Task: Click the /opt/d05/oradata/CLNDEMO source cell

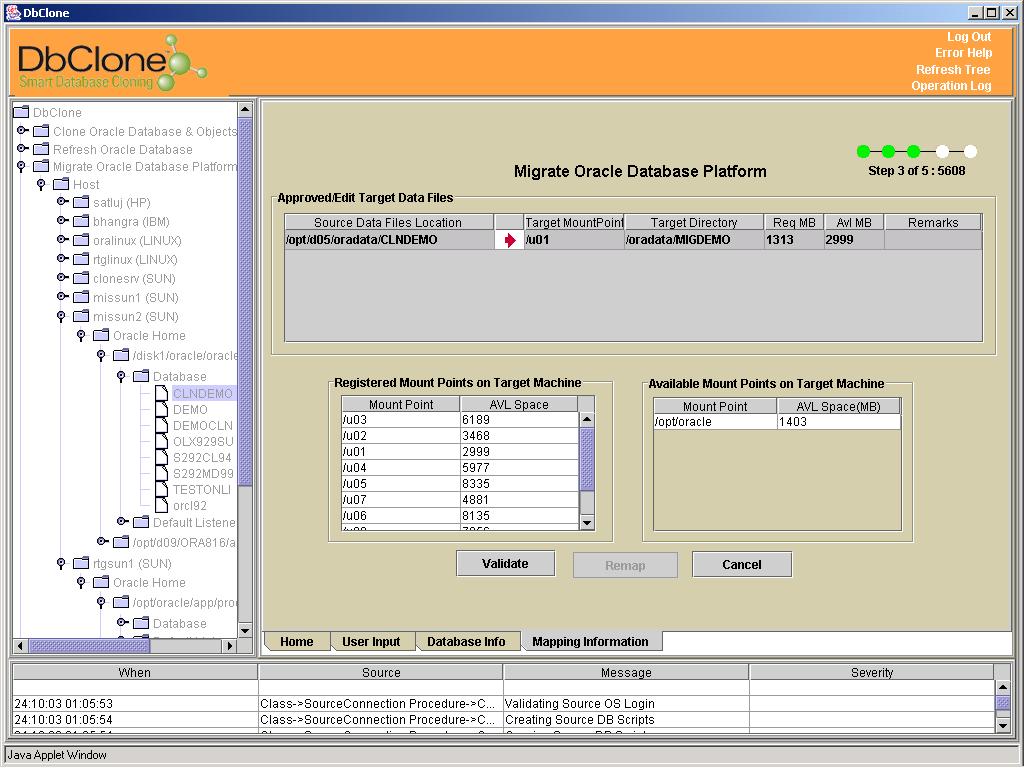Action: [389, 240]
